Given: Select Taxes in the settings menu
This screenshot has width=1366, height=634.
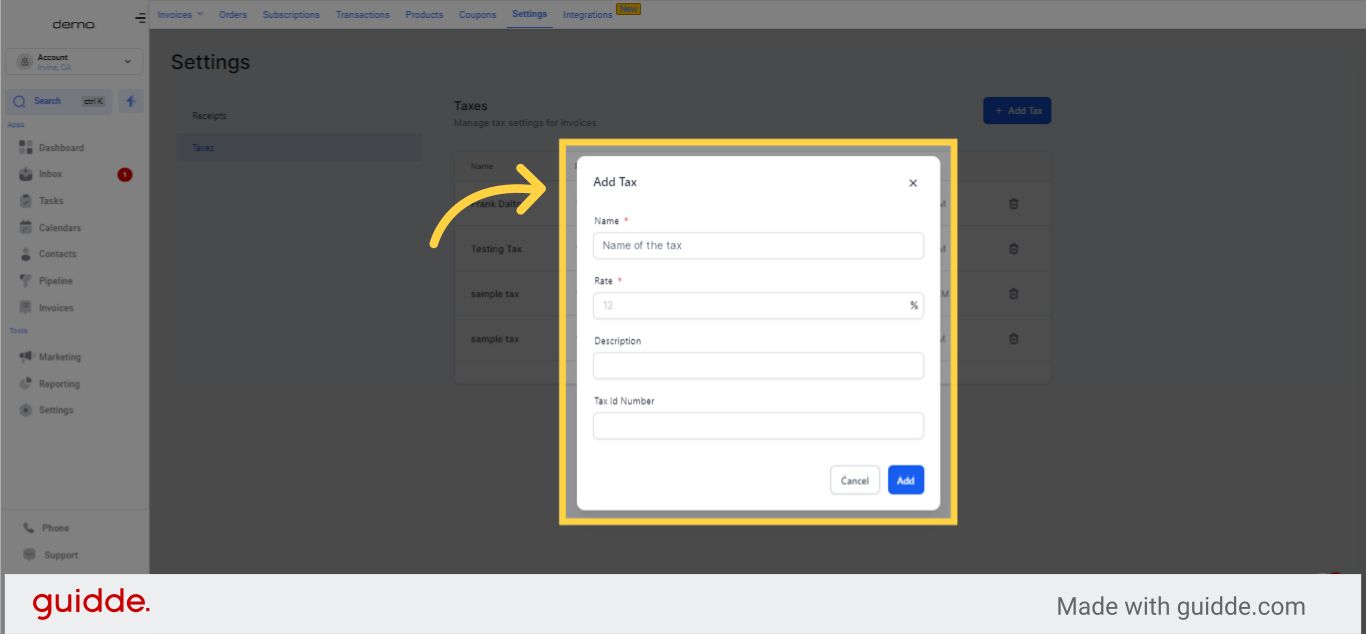Looking at the screenshot, I should click(x=298, y=147).
